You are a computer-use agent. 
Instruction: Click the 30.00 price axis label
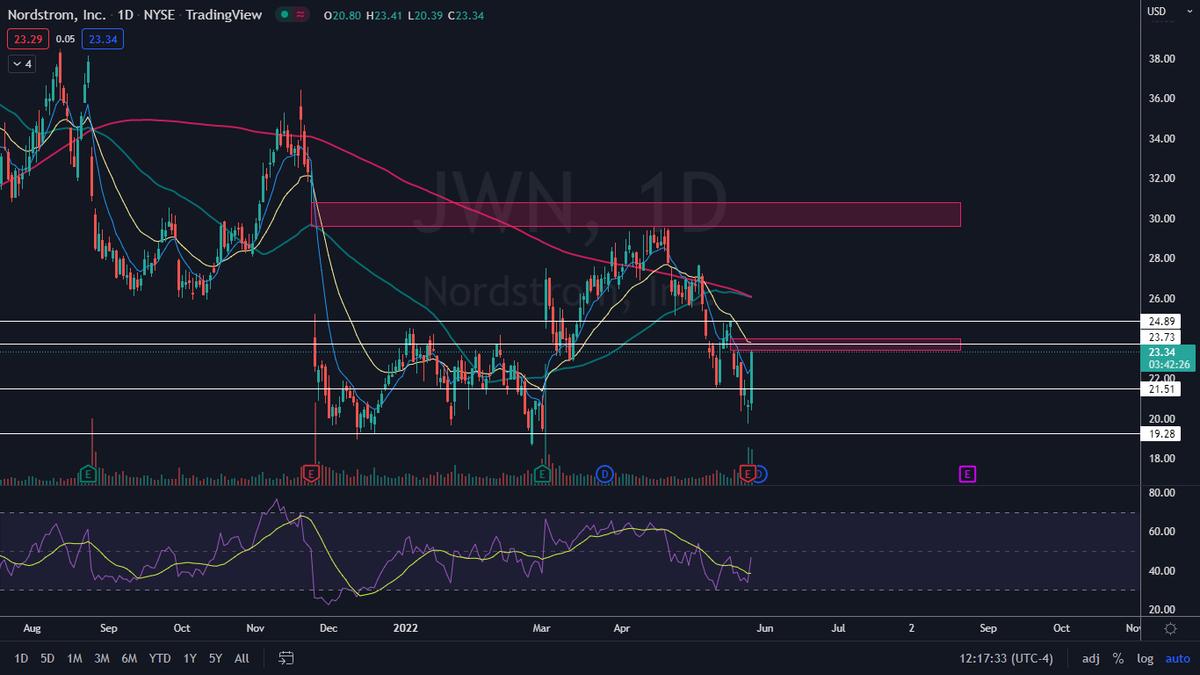[x=1161, y=219]
